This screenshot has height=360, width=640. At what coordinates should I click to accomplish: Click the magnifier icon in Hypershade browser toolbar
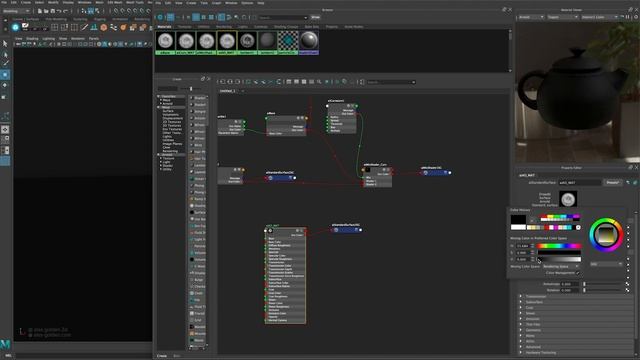(237, 17)
